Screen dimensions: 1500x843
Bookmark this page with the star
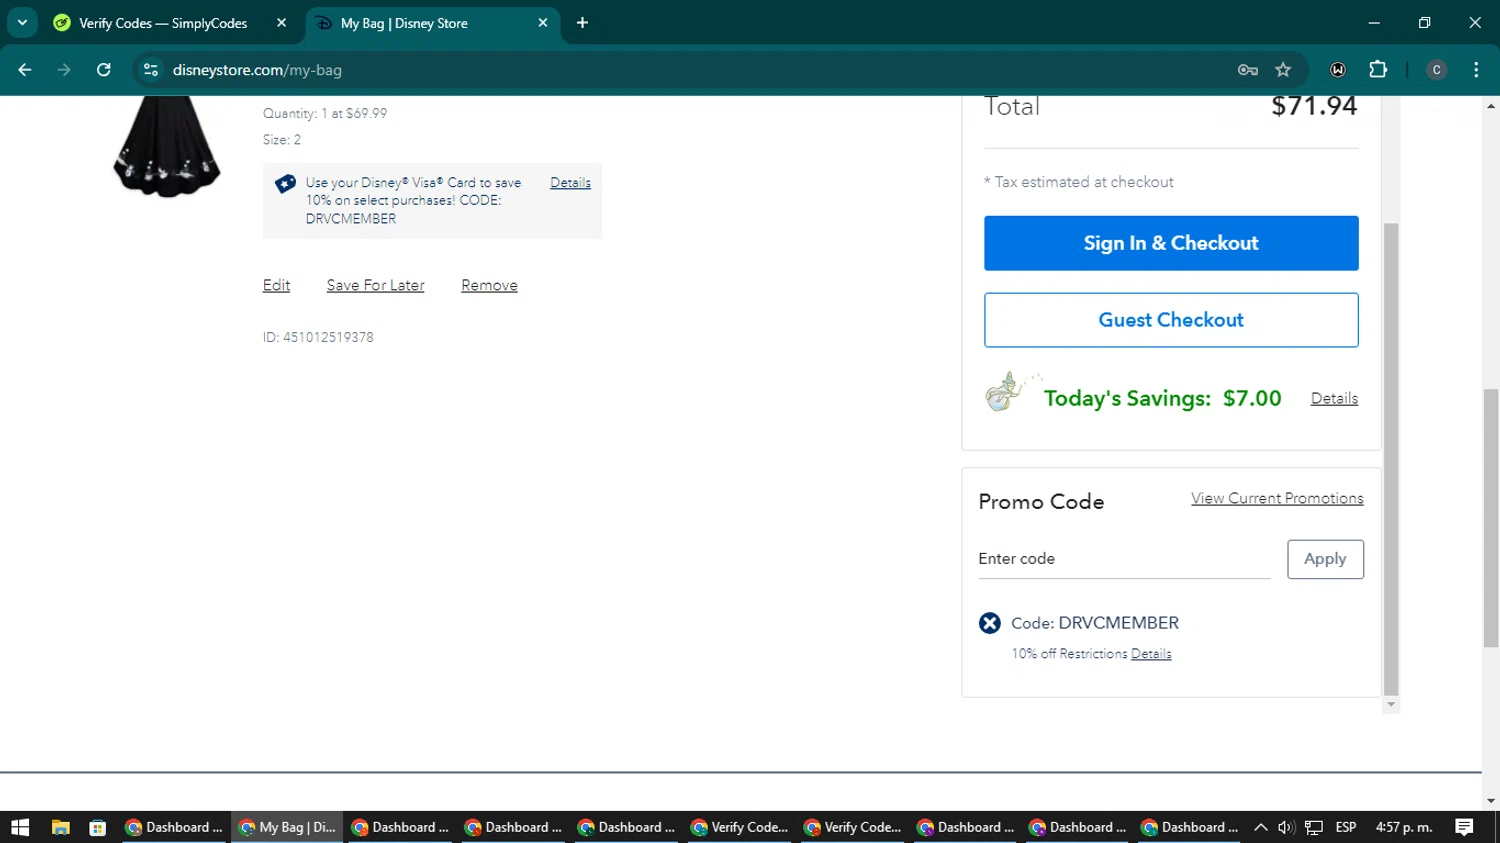[1283, 70]
